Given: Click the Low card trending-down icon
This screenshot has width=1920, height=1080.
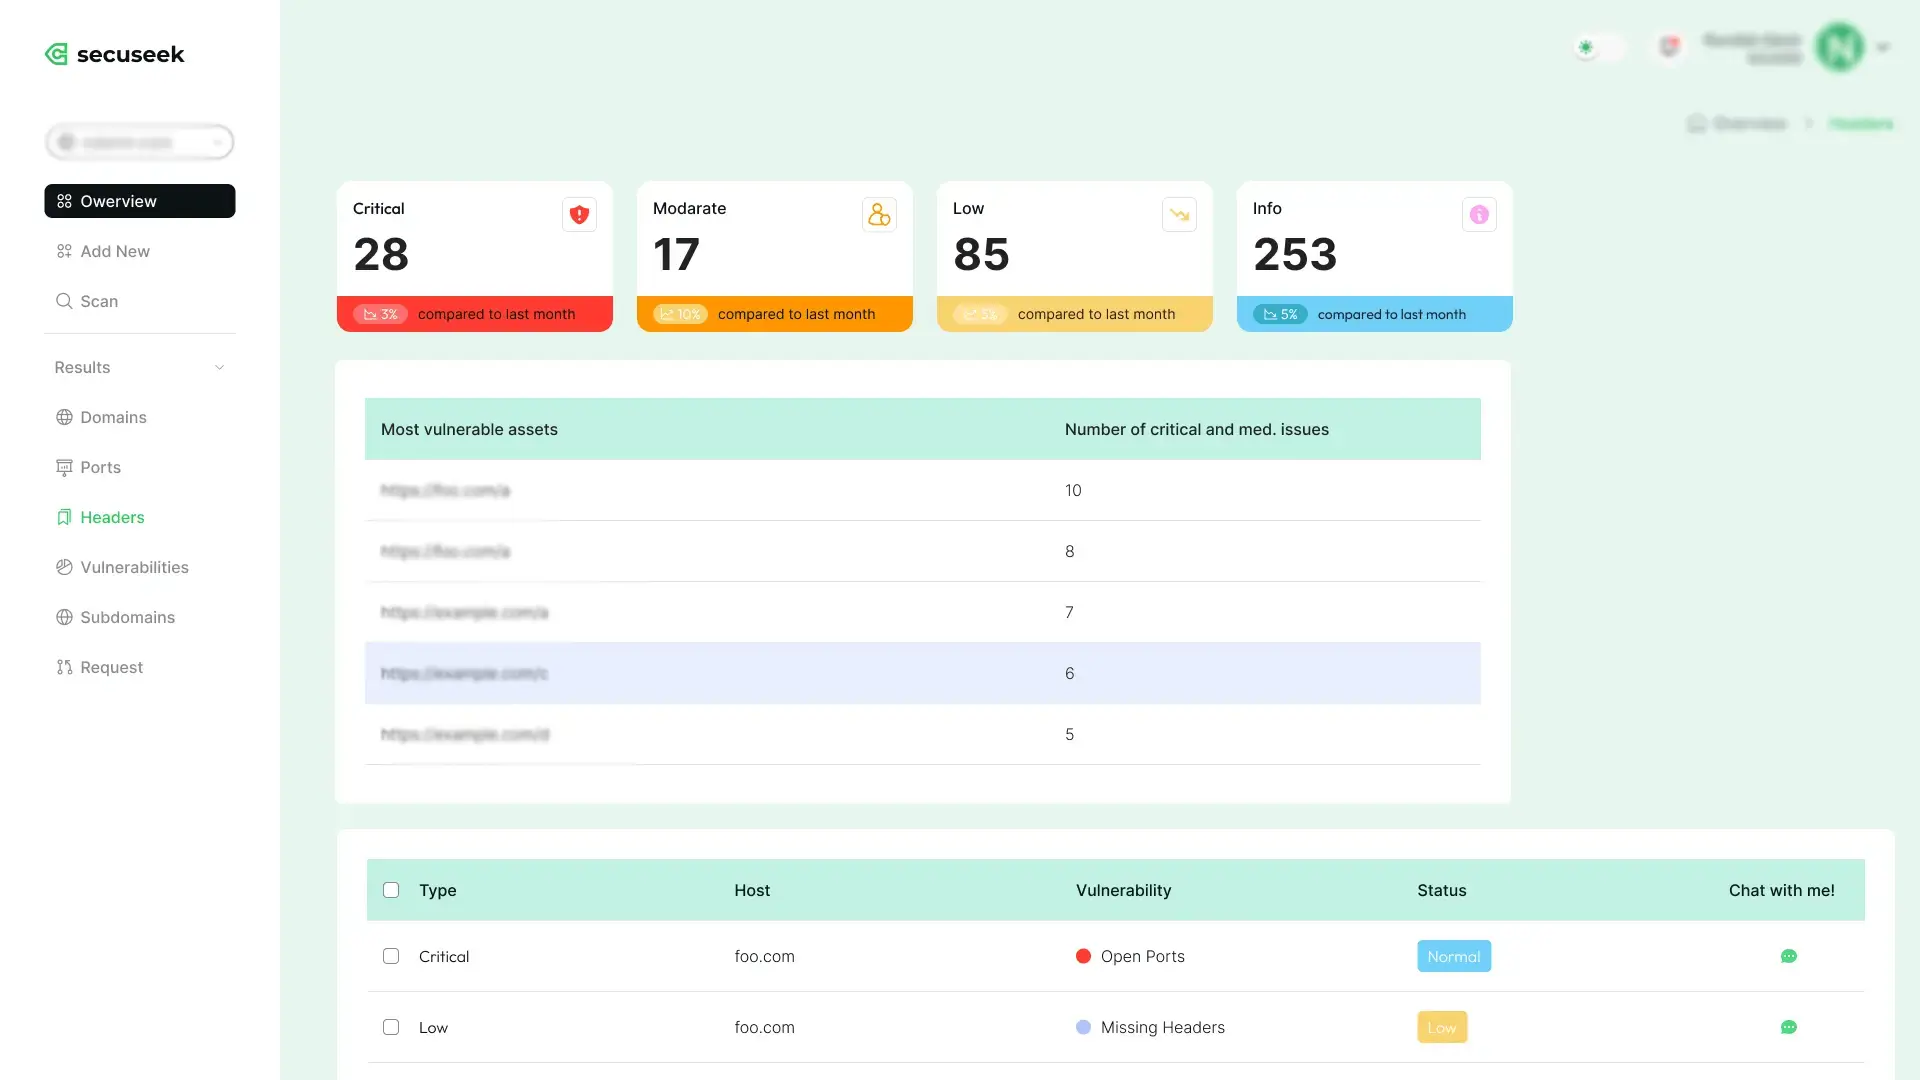Looking at the screenshot, I should 1179,215.
